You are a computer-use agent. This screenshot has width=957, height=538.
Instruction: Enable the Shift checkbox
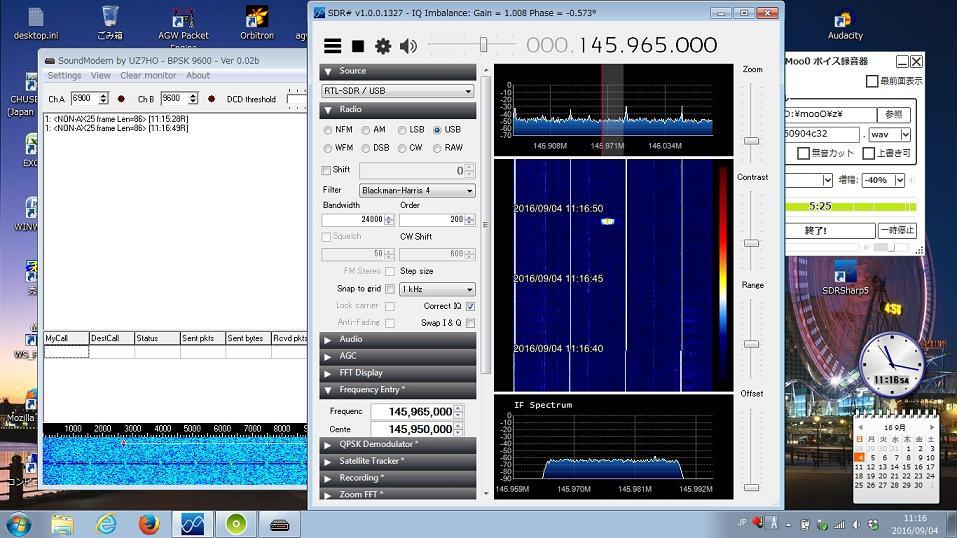click(326, 170)
